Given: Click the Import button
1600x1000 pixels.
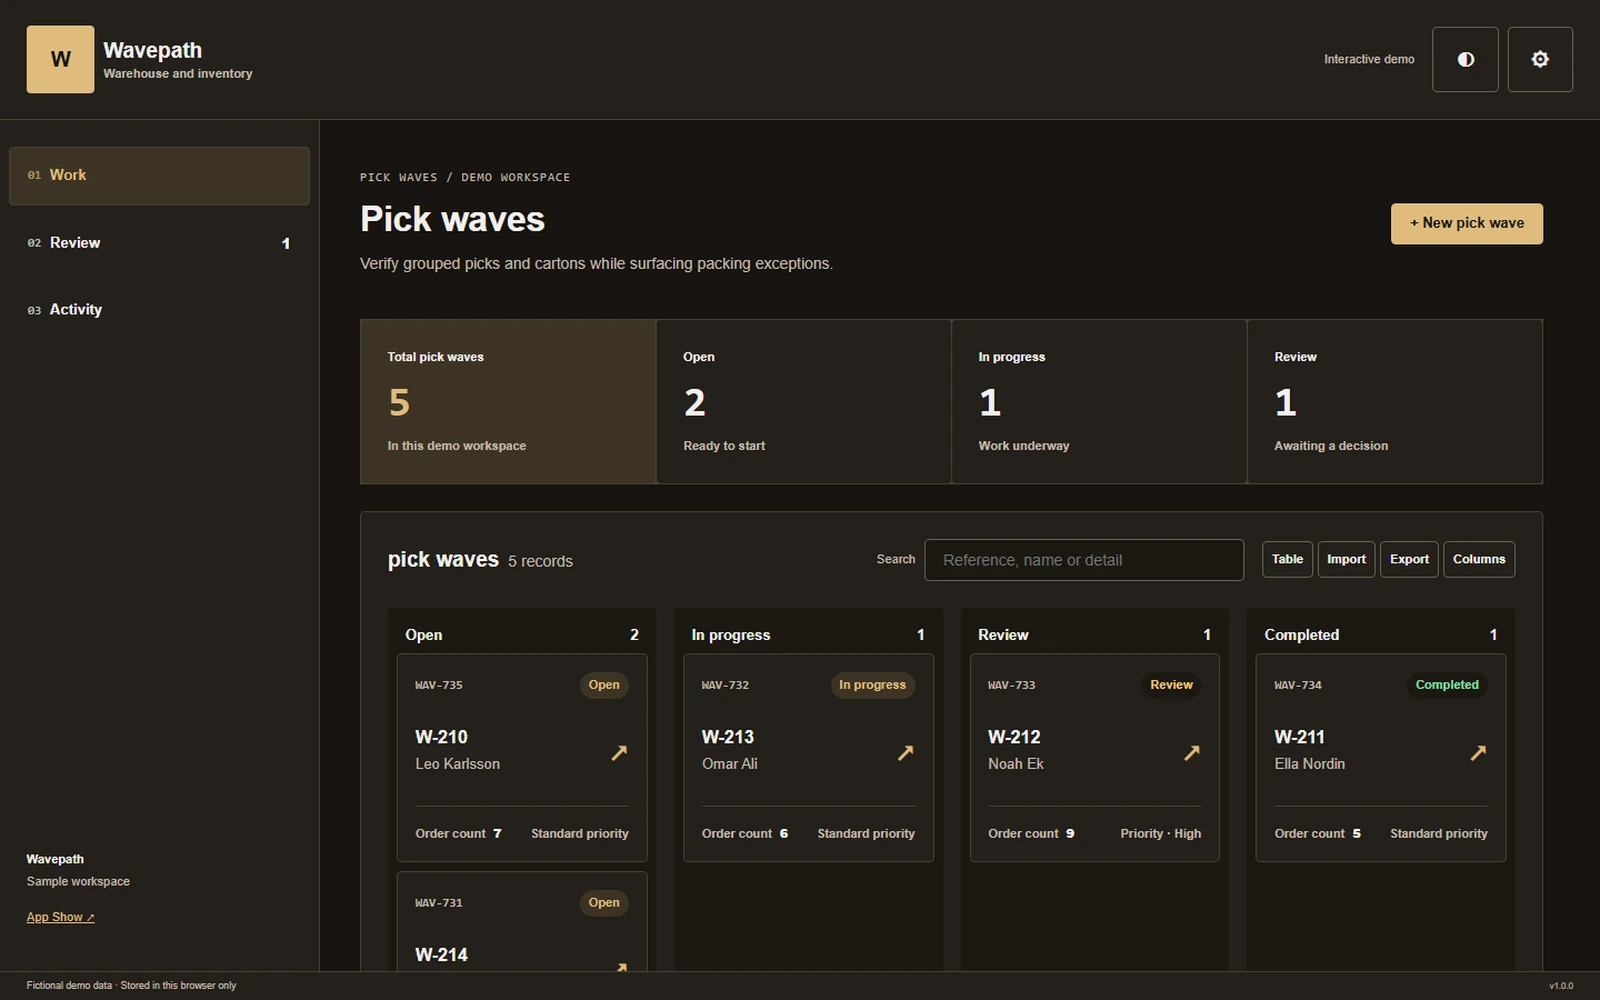Looking at the screenshot, I should (x=1346, y=559).
